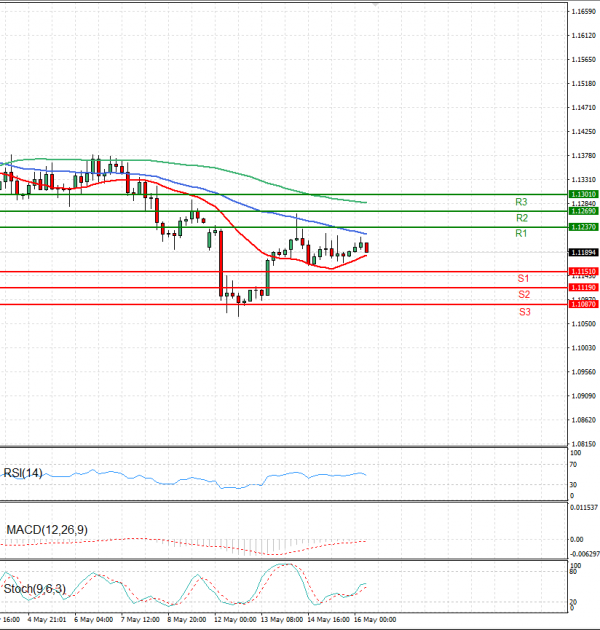The width and height of the screenshot is (600, 630).
Task: Click the 1.16590 price axis value
Action: pos(584,12)
